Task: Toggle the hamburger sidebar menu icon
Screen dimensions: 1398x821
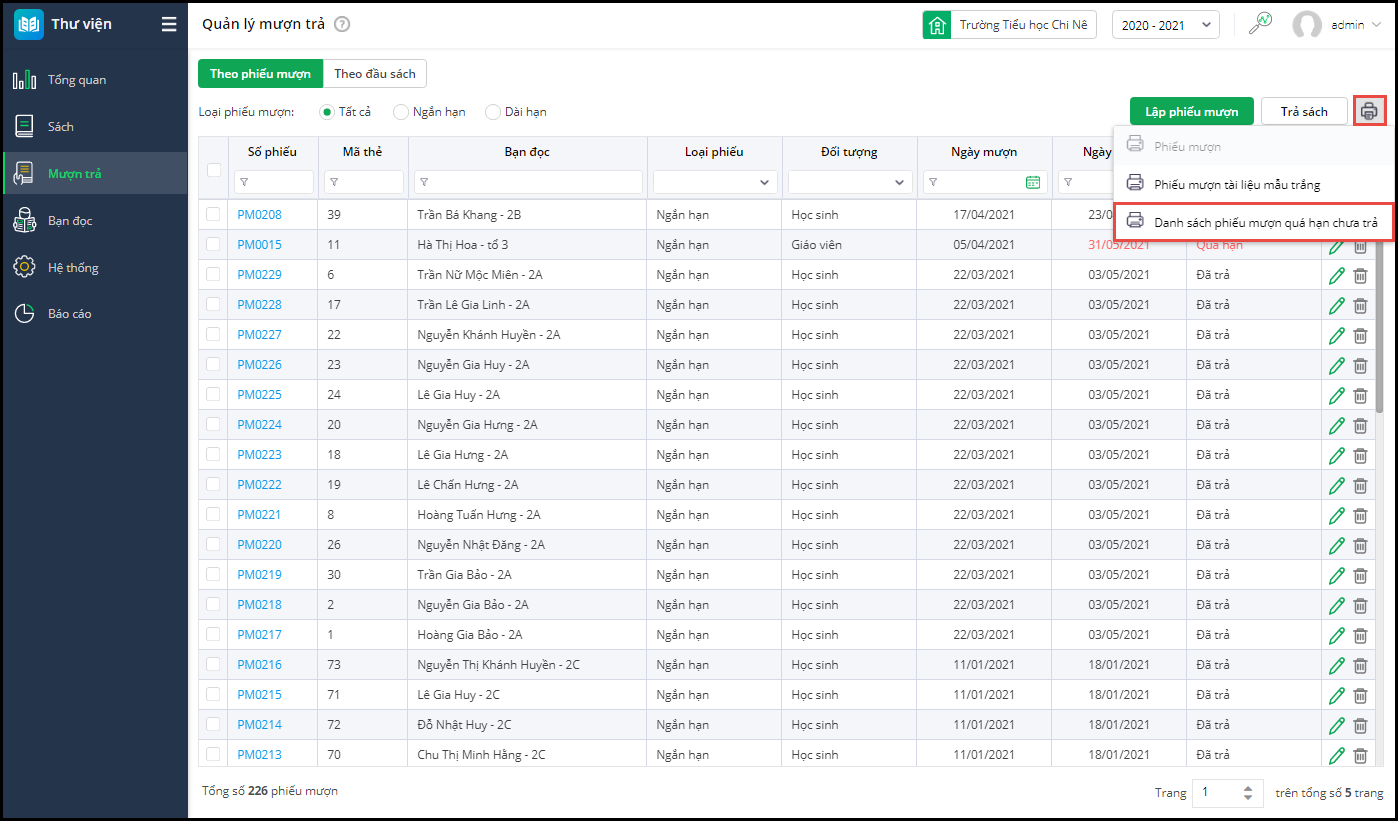Action: click(x=169, y=25)
